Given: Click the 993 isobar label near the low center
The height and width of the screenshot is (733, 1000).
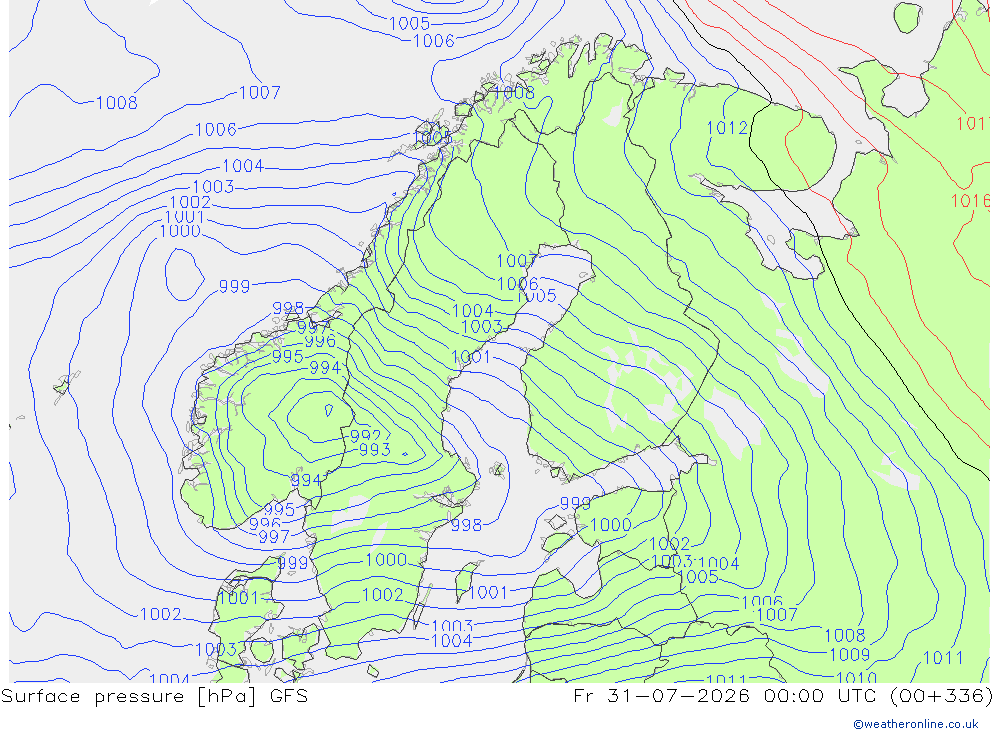Looking at the screenshot, I should tap(375, 450).
